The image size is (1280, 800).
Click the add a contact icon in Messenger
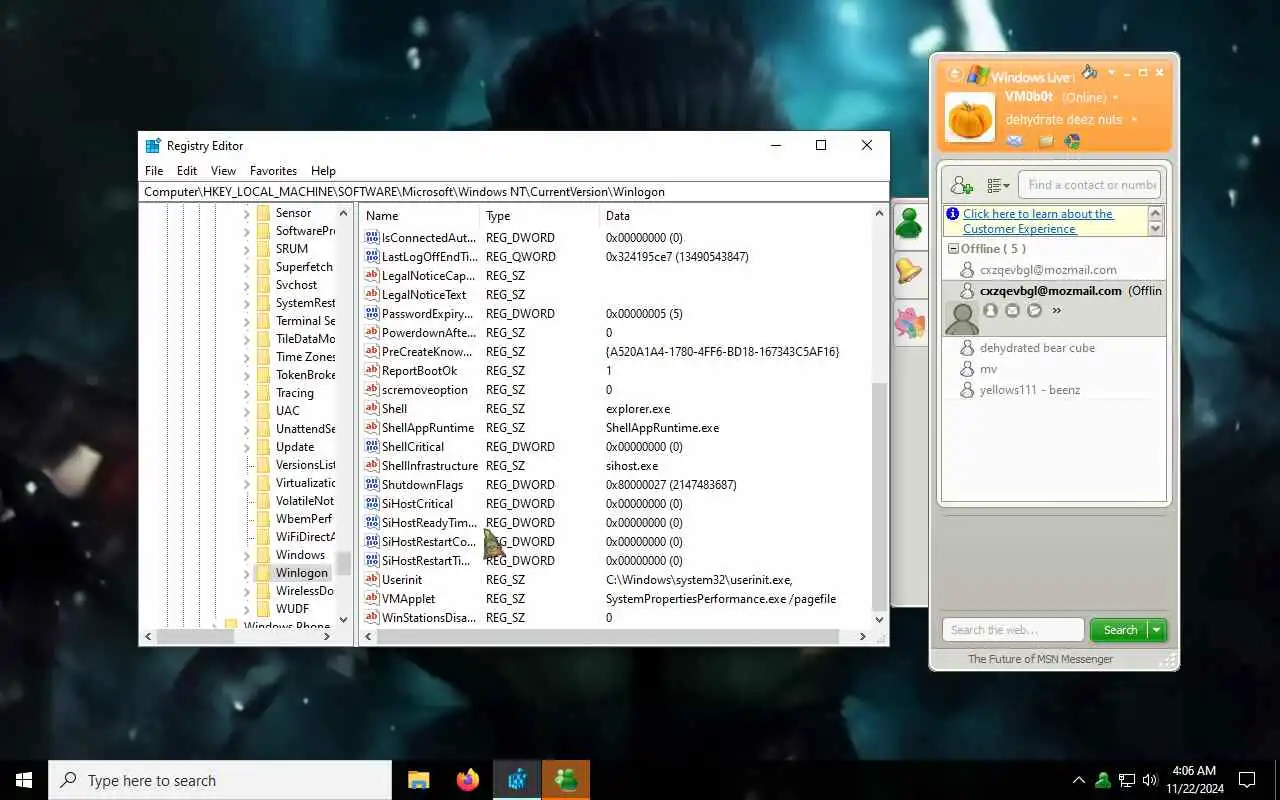click(961, 185)
